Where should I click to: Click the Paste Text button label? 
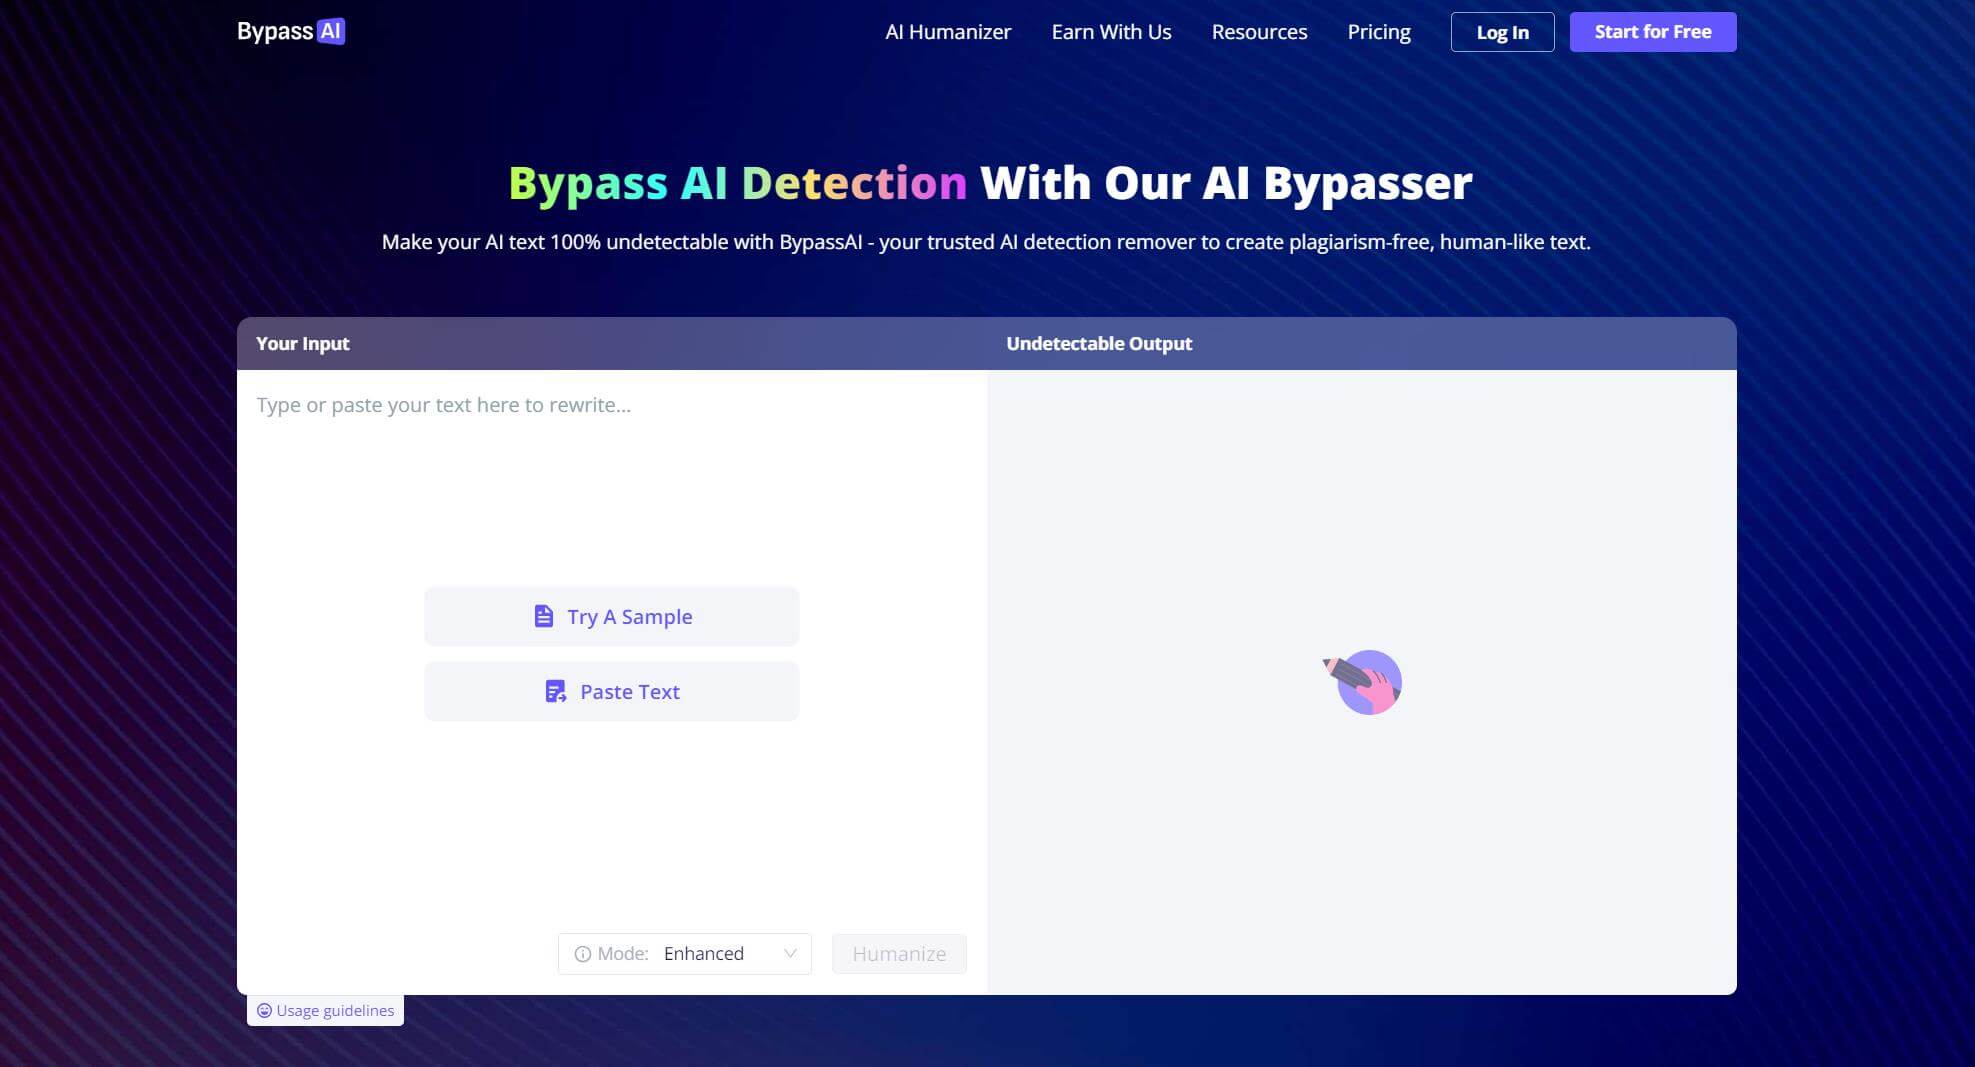(x=629, y=691)
